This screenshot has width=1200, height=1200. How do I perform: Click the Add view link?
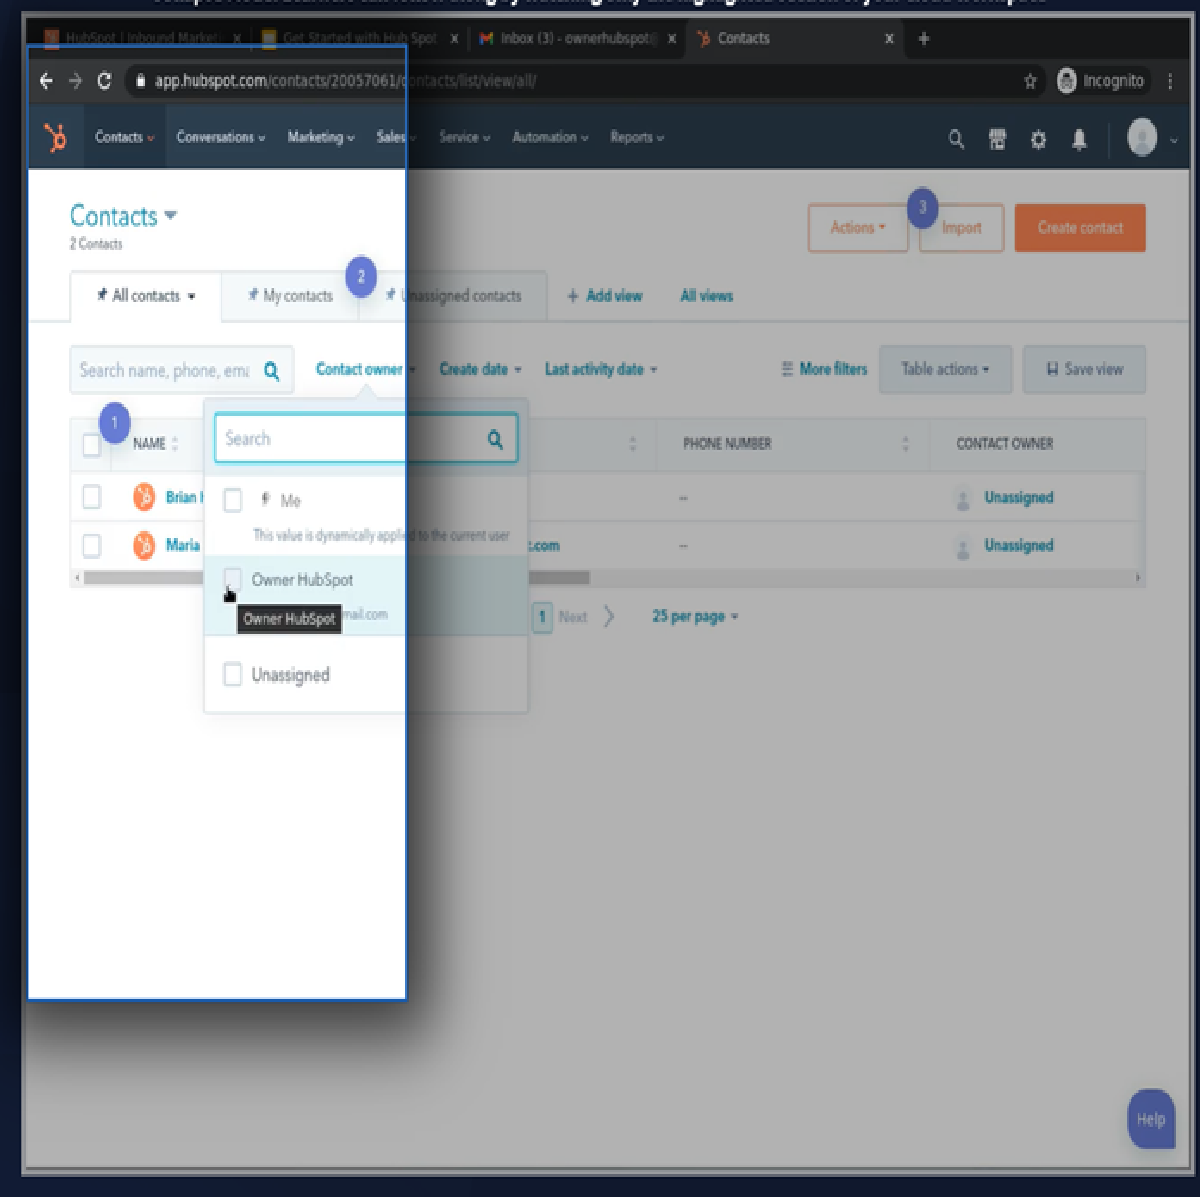point(605,296)
